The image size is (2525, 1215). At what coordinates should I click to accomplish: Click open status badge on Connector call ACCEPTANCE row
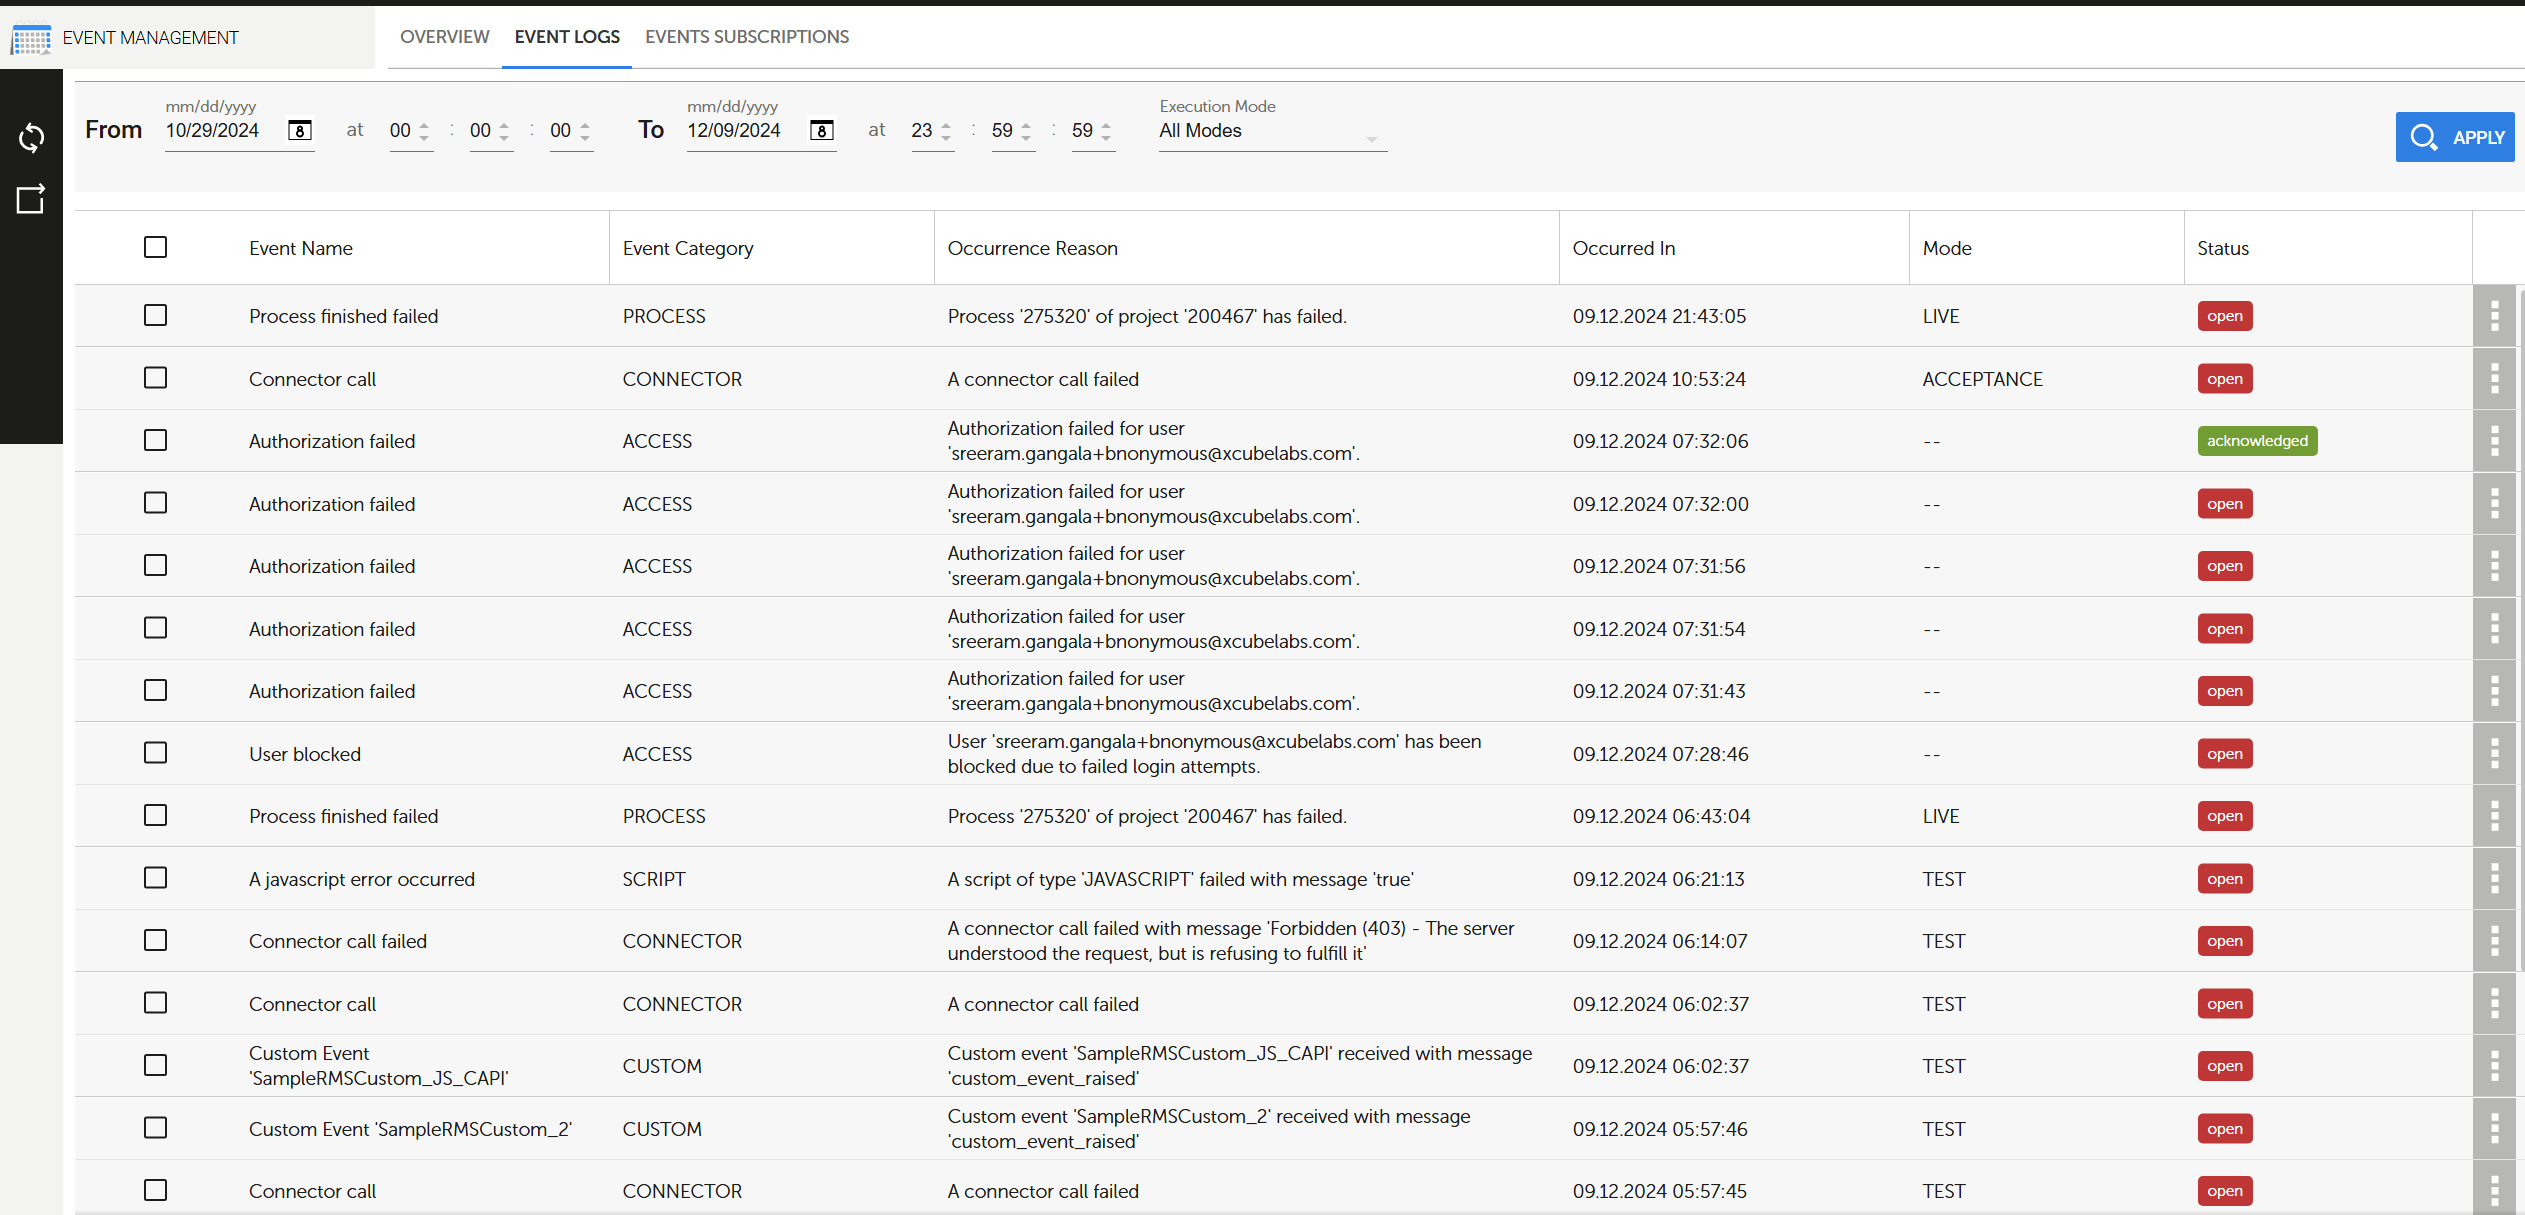pos(2225,379)
